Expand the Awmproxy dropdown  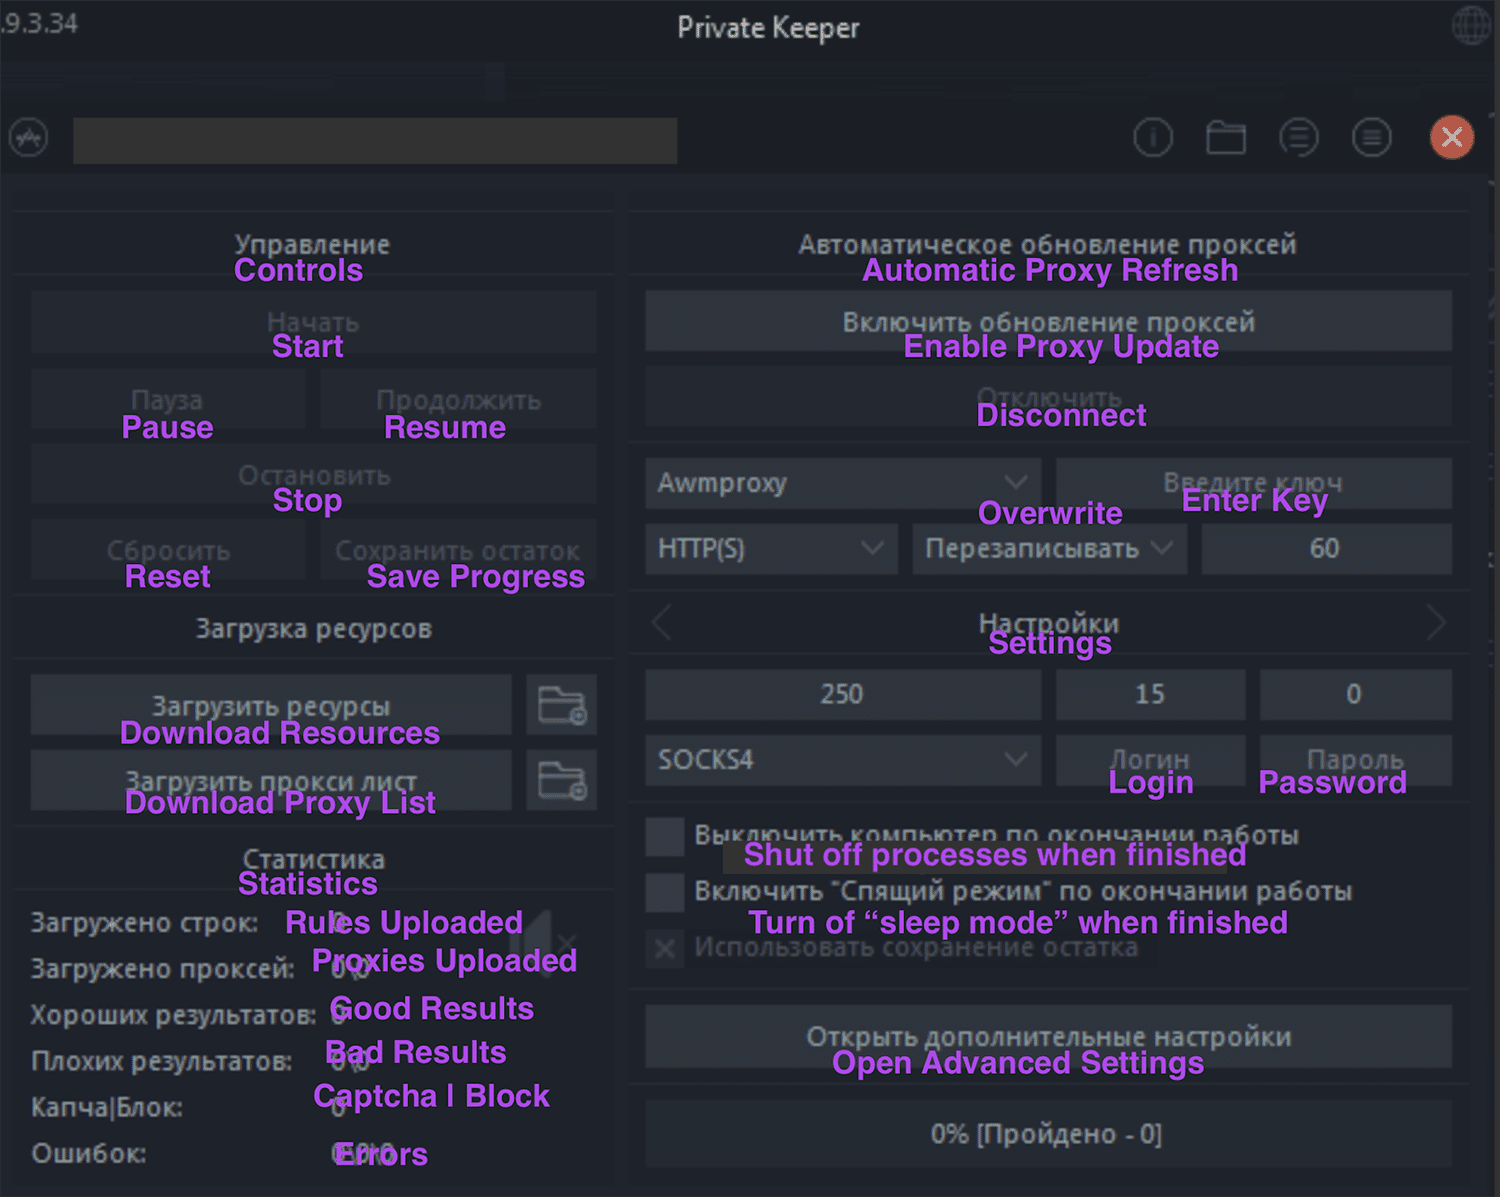842,483
